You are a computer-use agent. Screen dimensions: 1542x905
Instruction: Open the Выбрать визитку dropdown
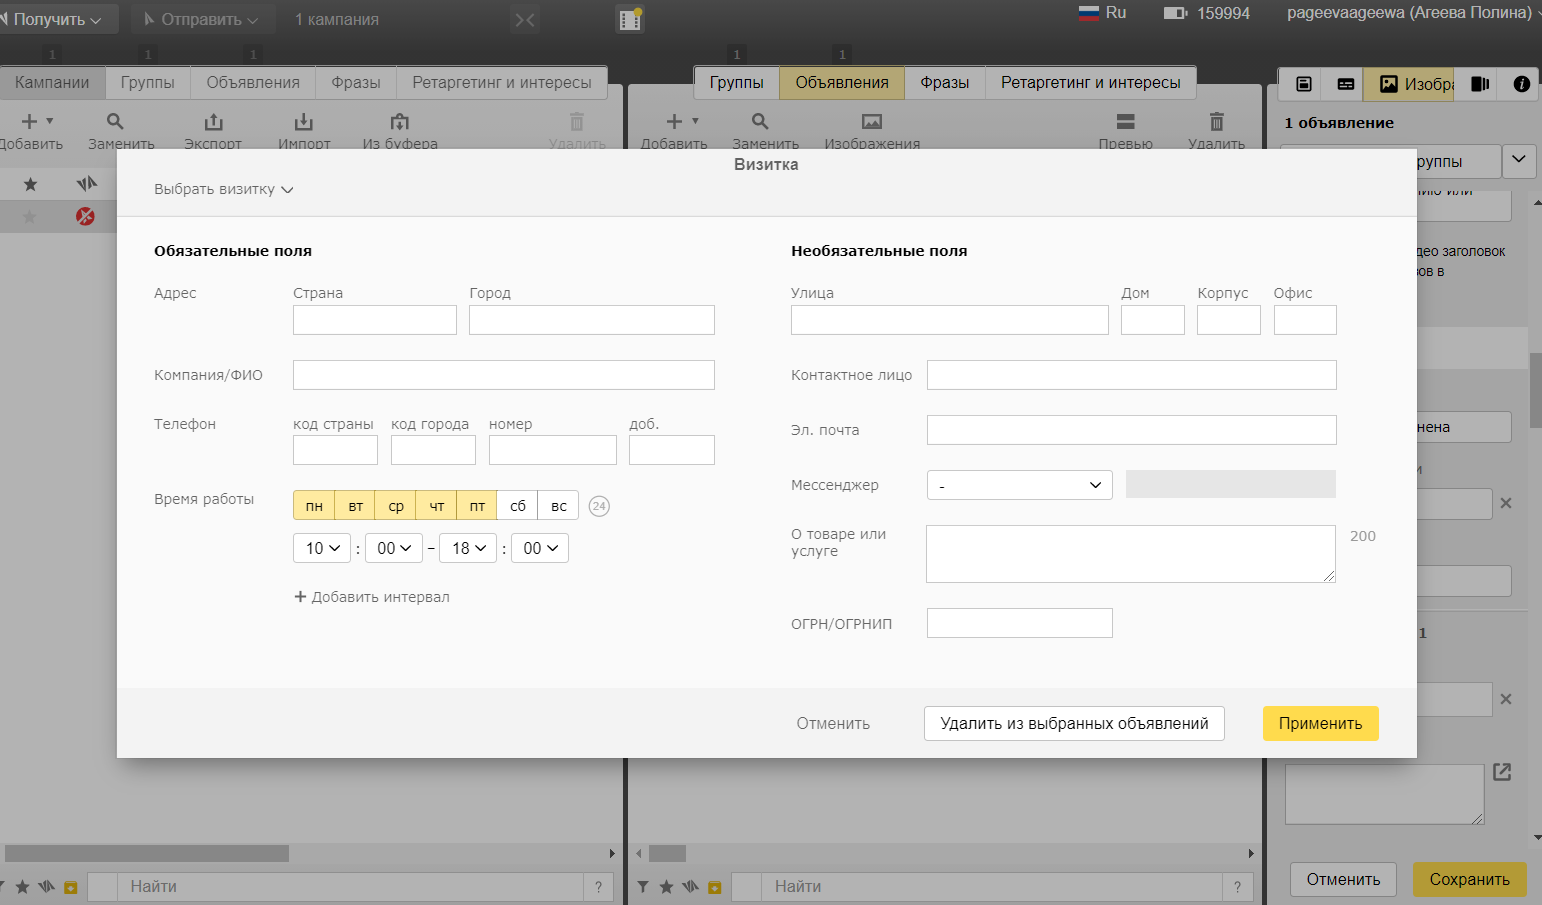[x=223, y=189]
